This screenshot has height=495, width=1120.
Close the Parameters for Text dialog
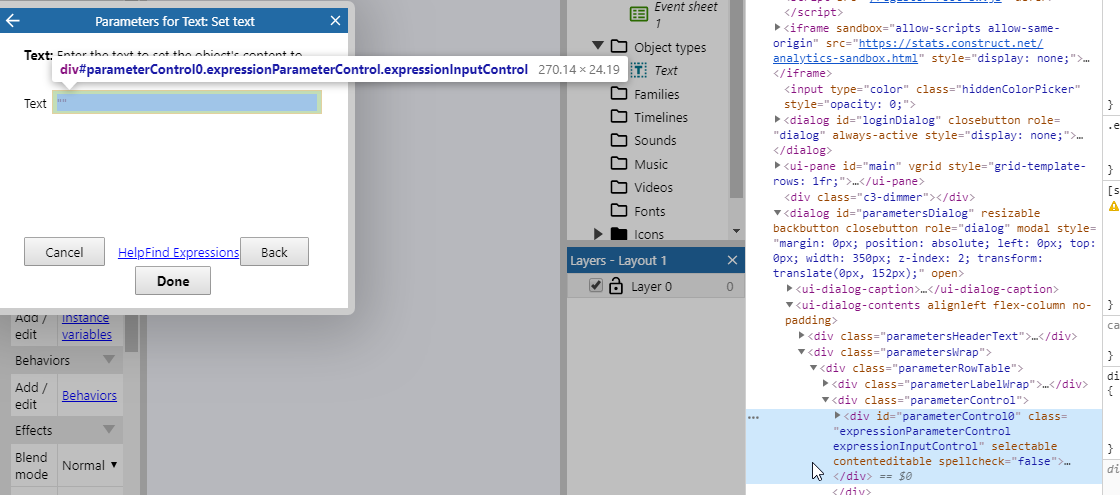pyautogui.click(x=335, y=21)
